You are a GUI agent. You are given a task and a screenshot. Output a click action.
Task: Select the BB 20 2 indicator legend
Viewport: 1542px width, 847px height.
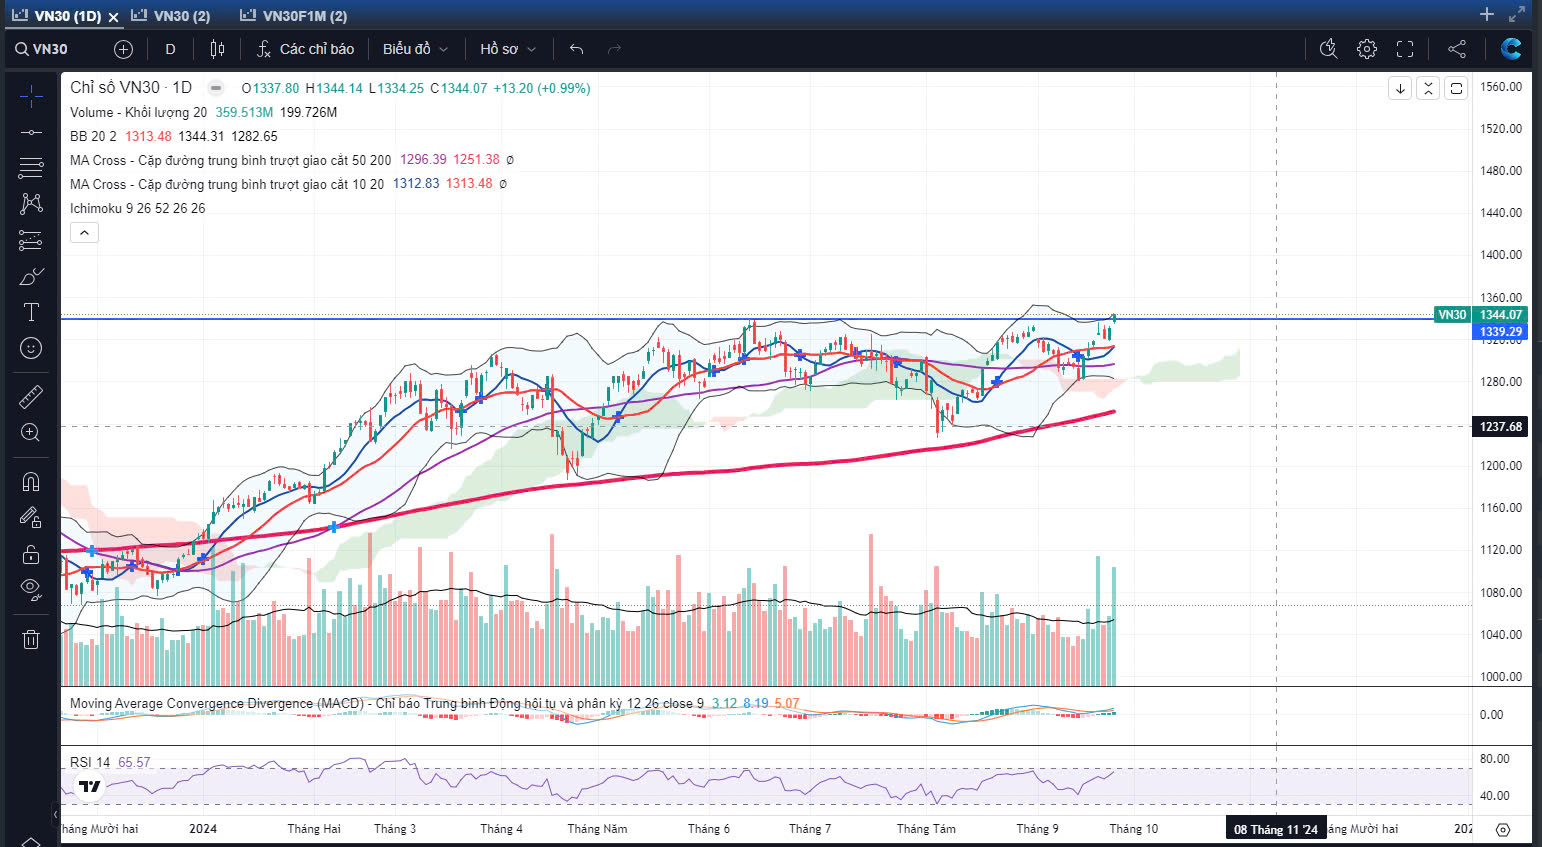tap(93, 136)
